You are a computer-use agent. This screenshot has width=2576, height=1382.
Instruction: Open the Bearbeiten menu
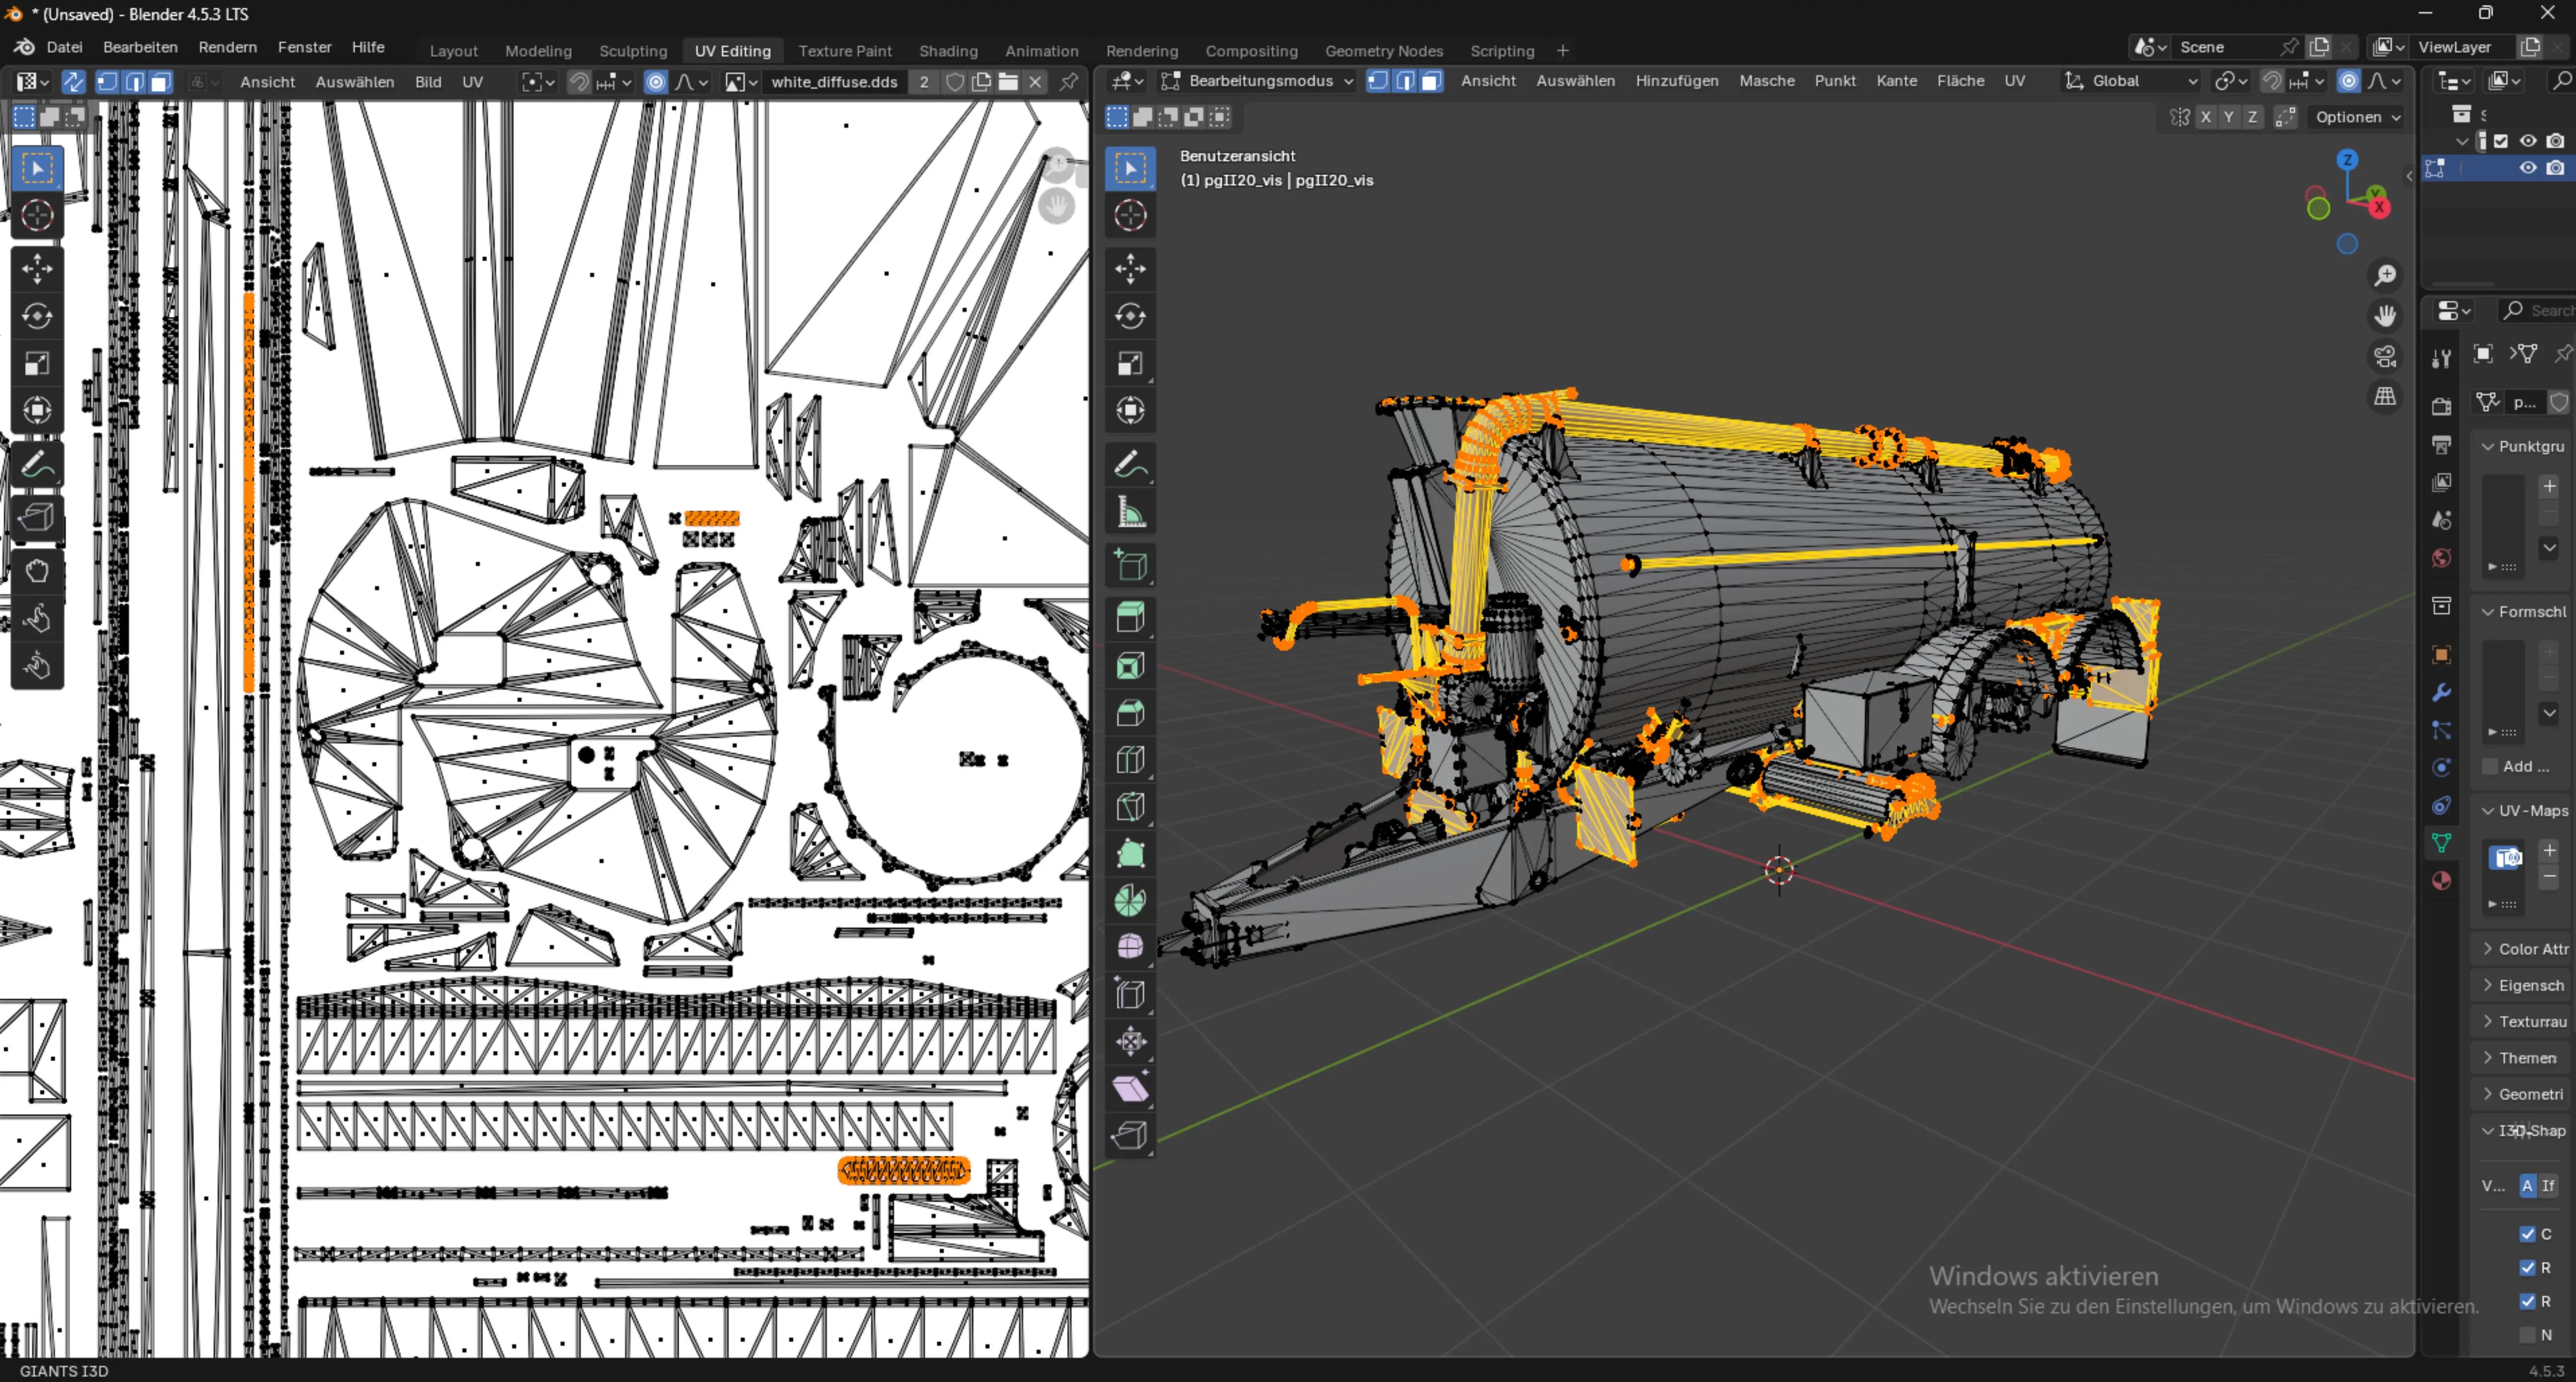pyautogui.click(x=140, y=47)
